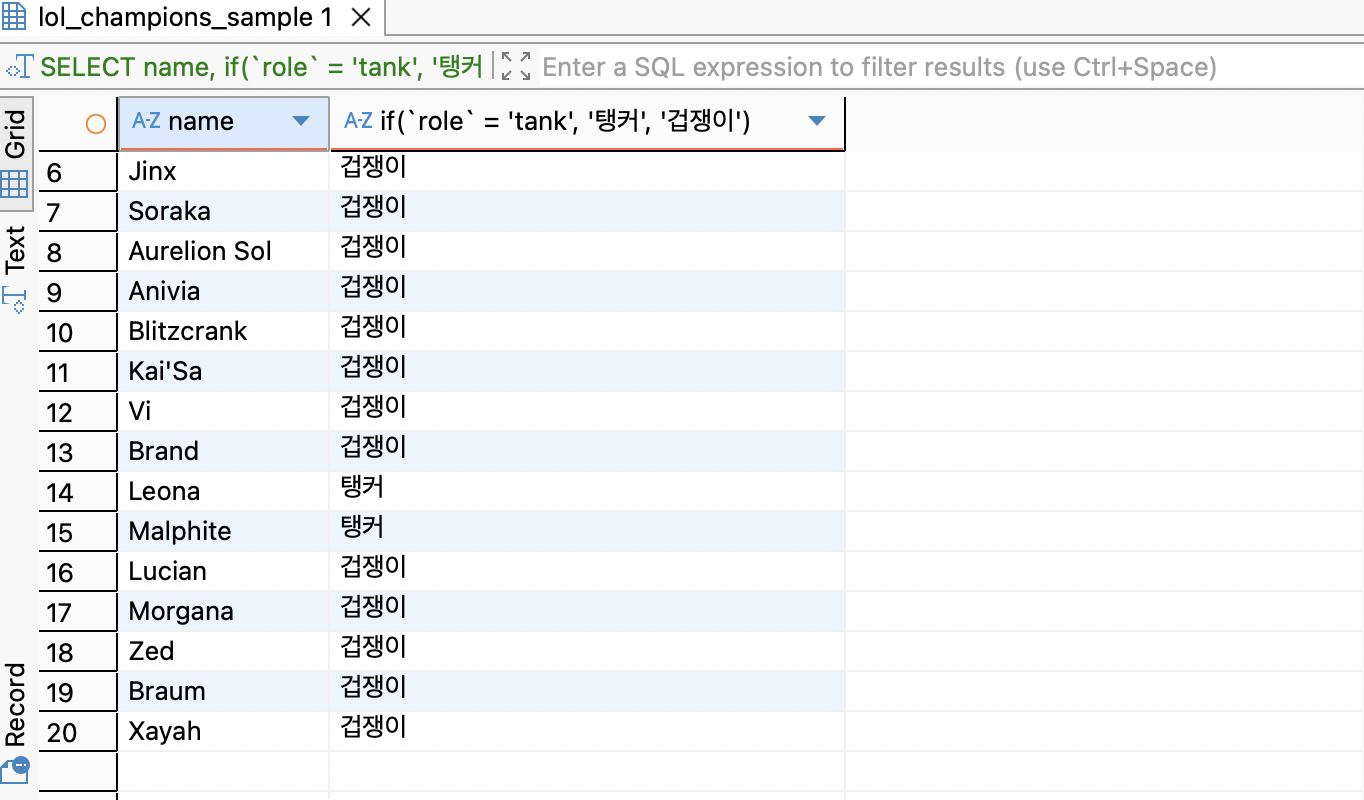Select row number 11

78,372
